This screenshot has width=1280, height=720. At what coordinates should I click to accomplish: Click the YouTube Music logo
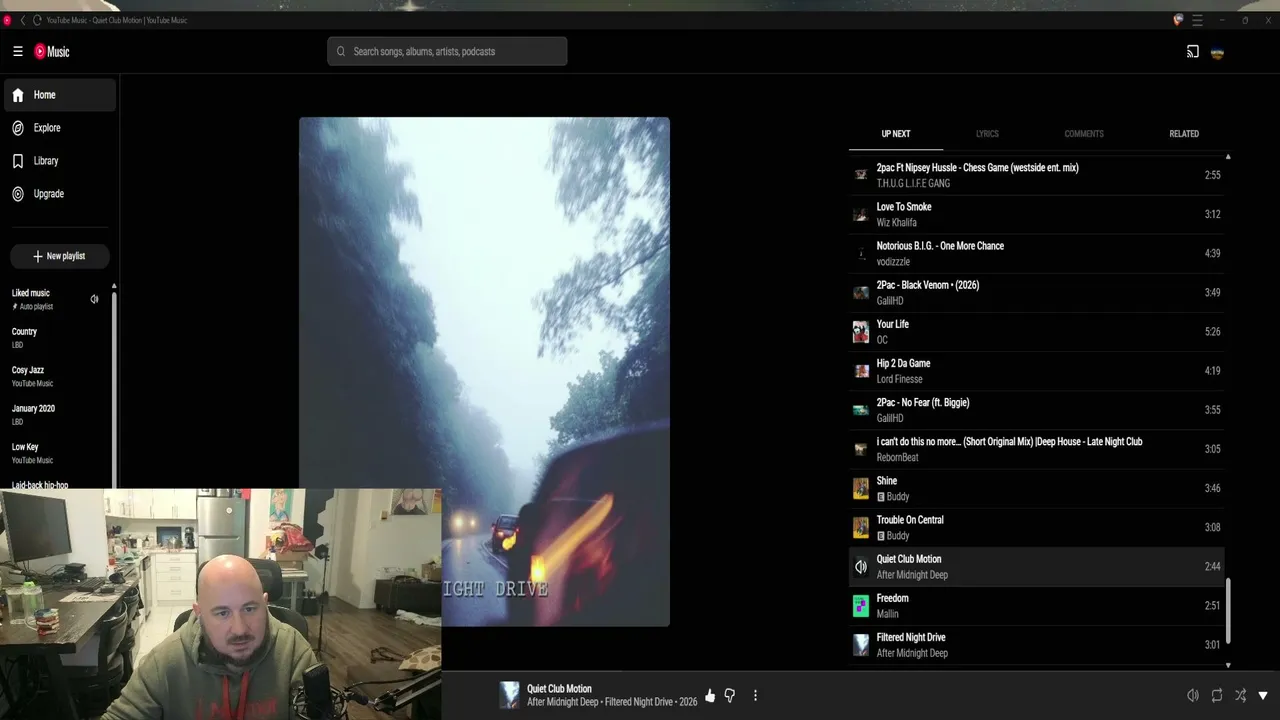52,52
